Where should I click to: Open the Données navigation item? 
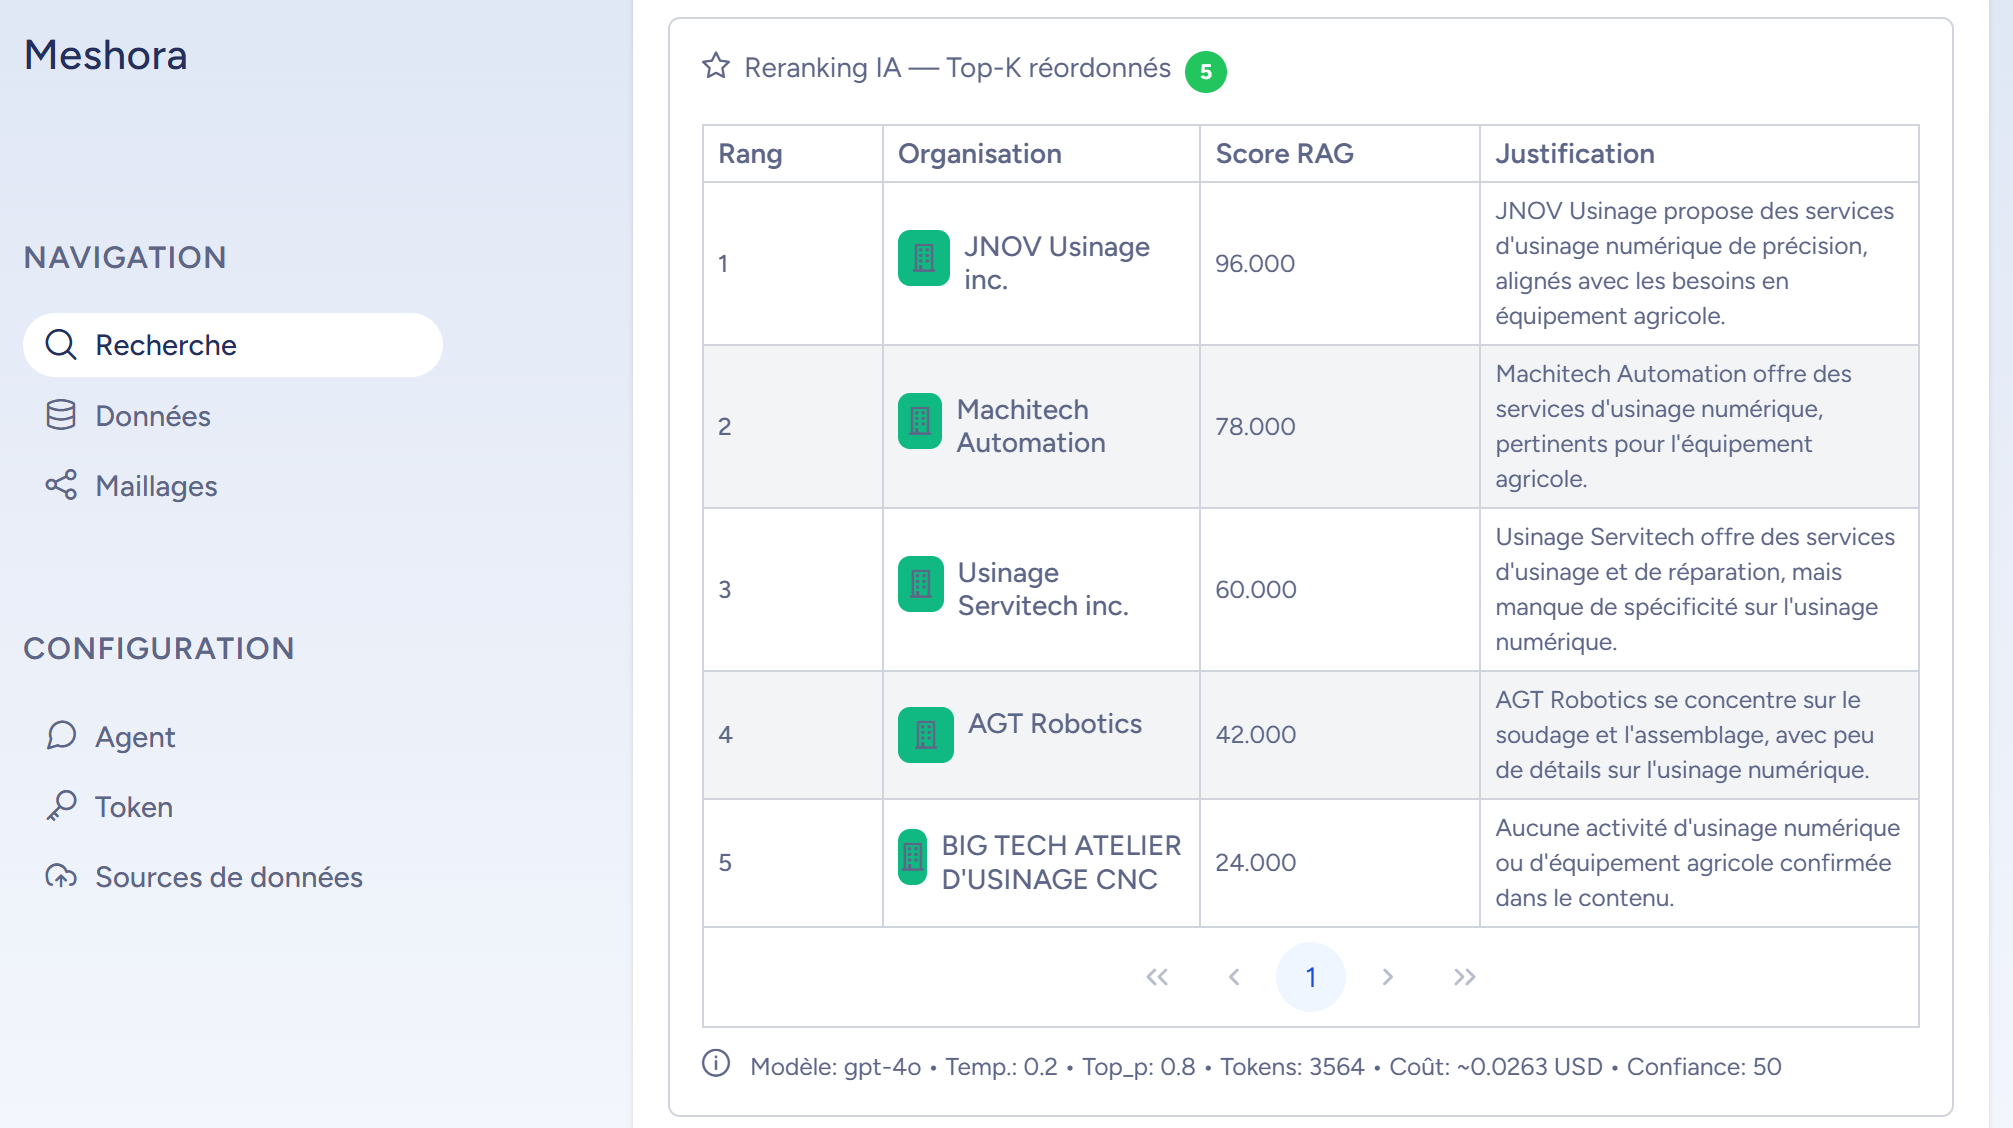(232, 416)
